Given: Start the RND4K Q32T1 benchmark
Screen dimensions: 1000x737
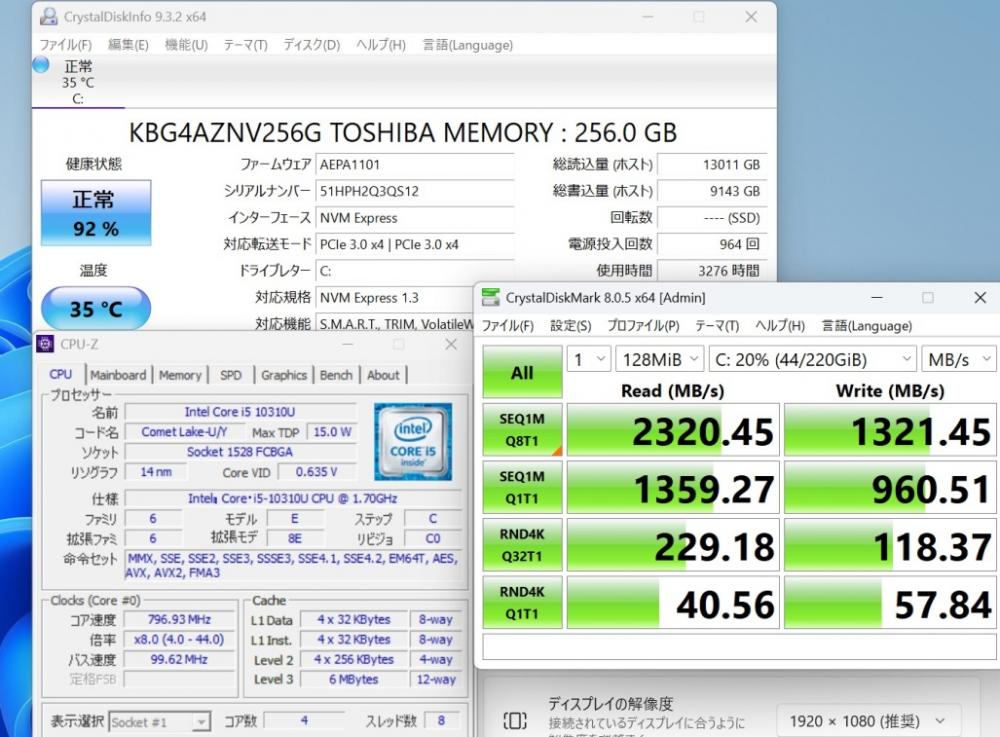Looking at the screenshot, I should [522, 545].
